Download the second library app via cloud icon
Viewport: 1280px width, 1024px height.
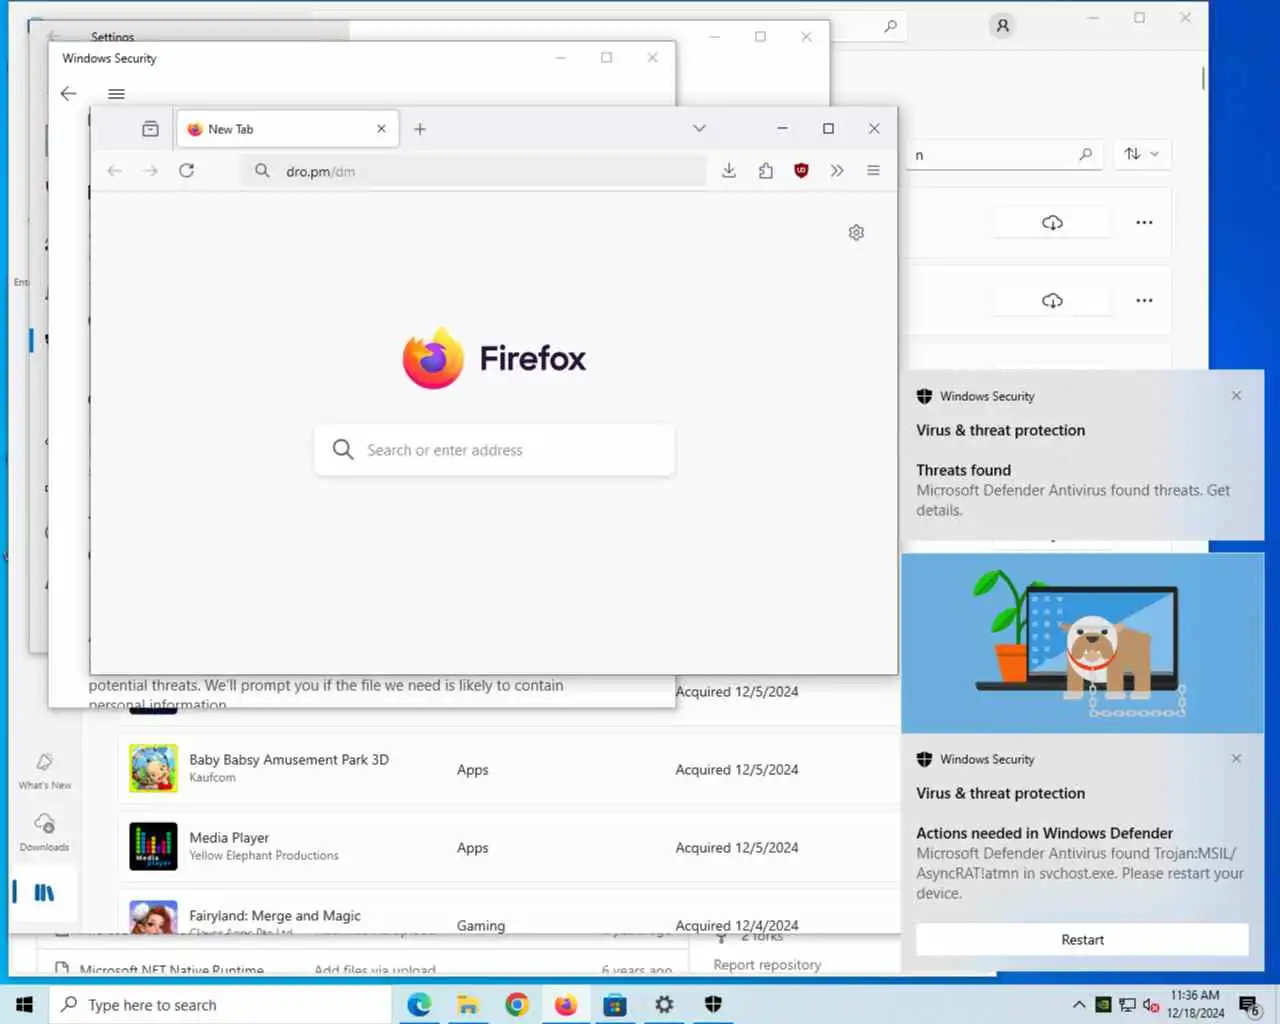[1052, 300]
